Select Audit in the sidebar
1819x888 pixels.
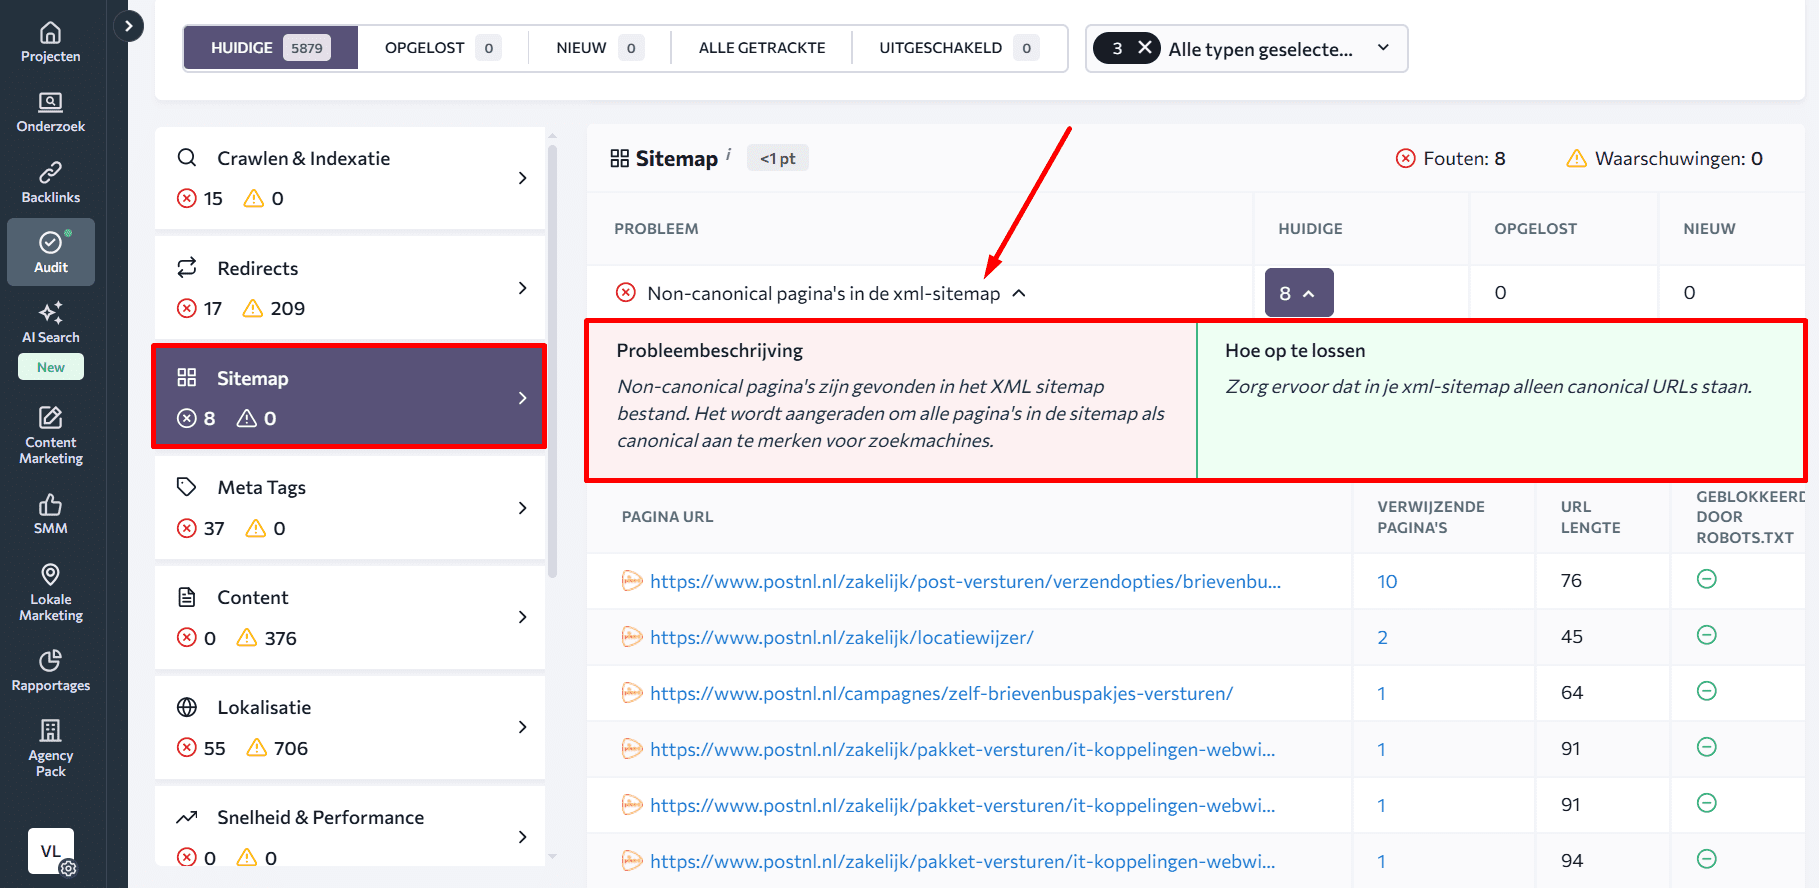coord(51,252)
